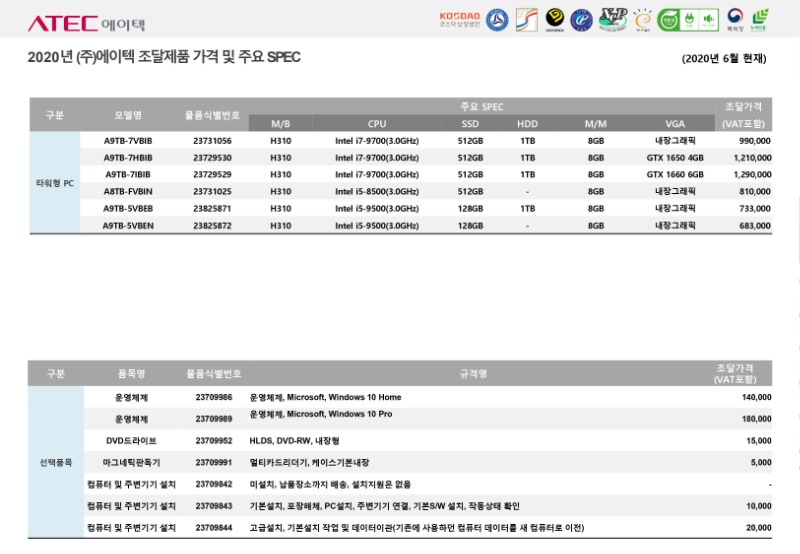Image resolution: width=800 pixels, height=554 pixels.
Task: Click the green eco-label leaf mark
Action: [x=668, y=20]
